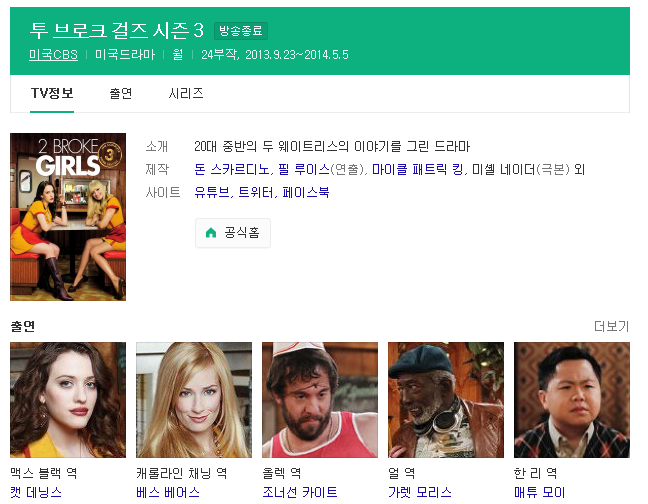Click the 공식홈 button
The image size is (648, 504).
click(x=233, y=233)
